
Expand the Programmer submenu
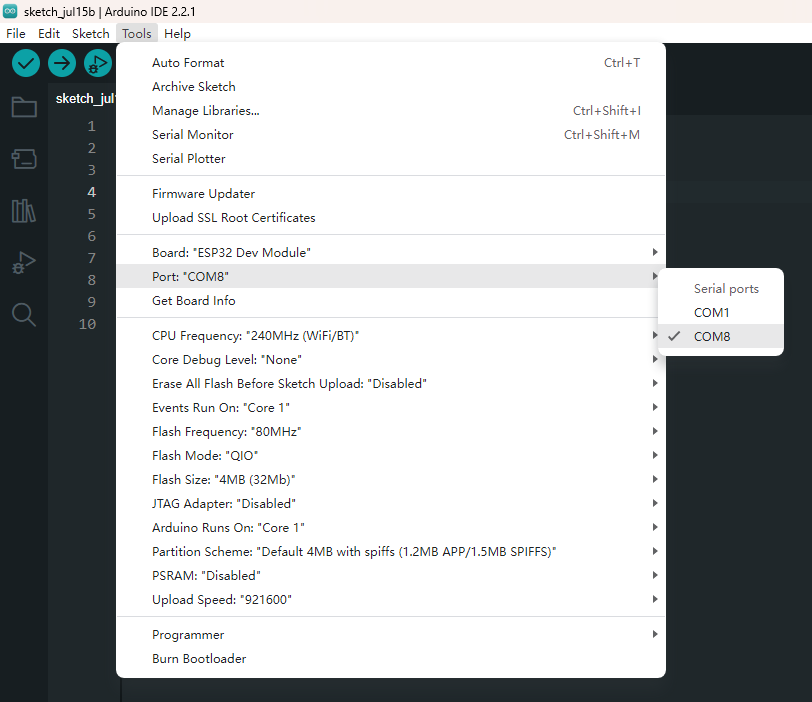[391, 635]
